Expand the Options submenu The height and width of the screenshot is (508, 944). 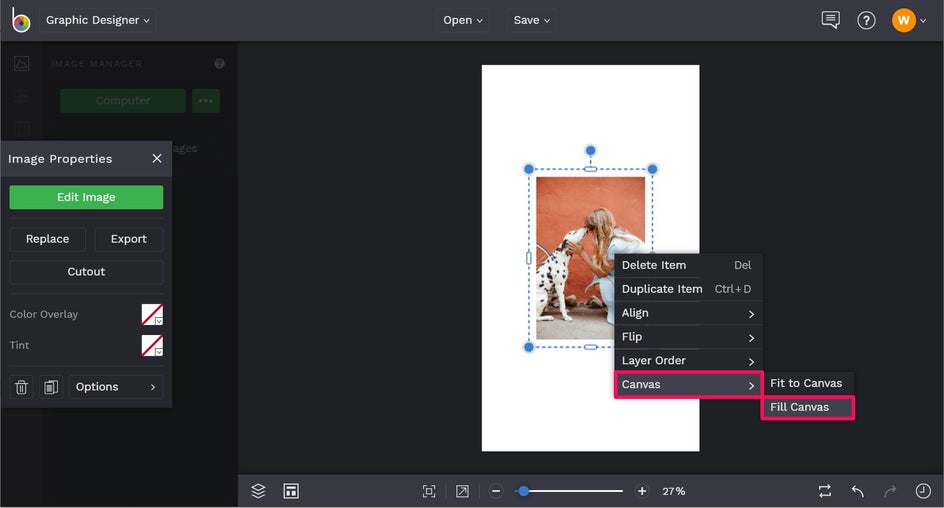click(116, 387)
